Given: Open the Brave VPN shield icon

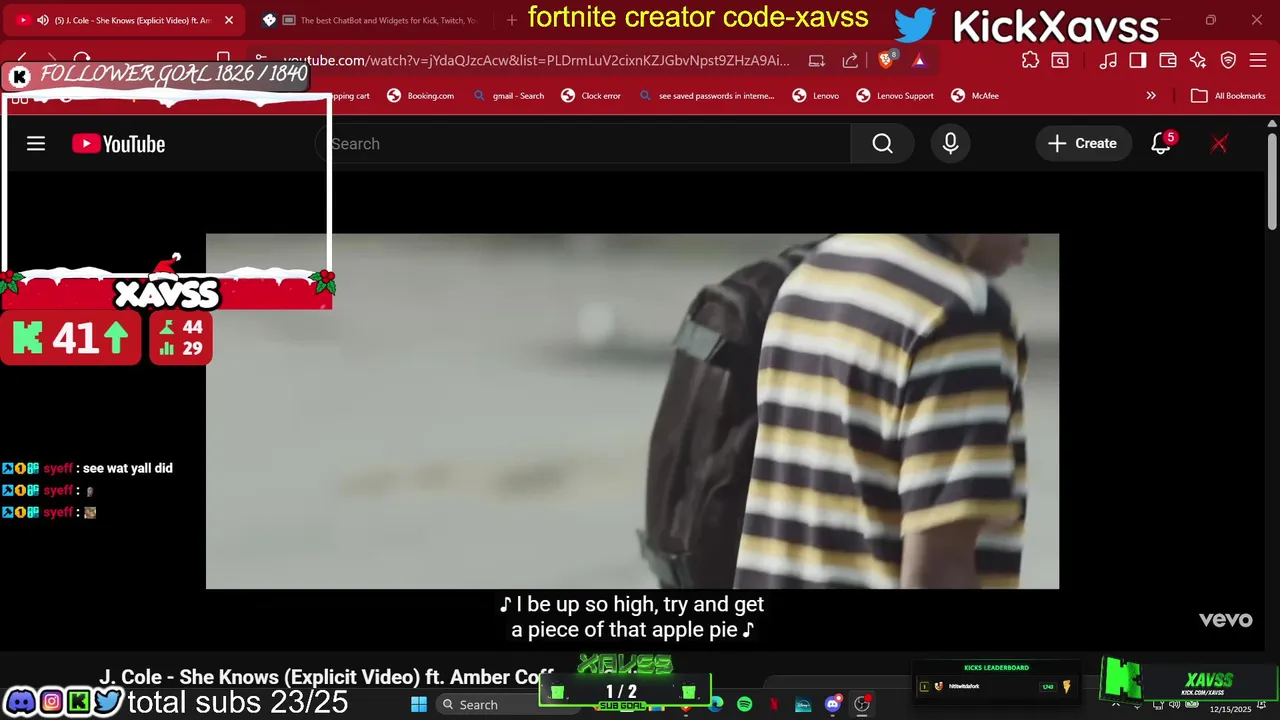Looking at the screenshot, I should 1229,61.
